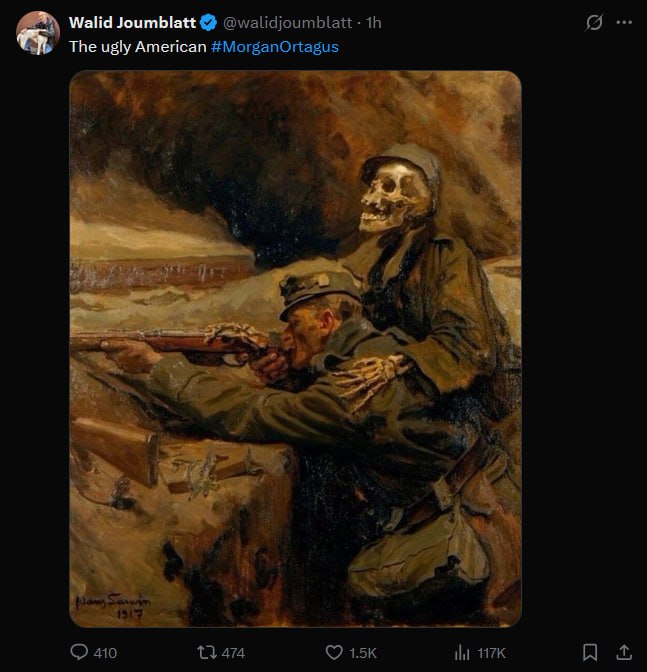Click the repost arrows icon
The width and height of the screenshot is (647, 672).
[205, 652]
